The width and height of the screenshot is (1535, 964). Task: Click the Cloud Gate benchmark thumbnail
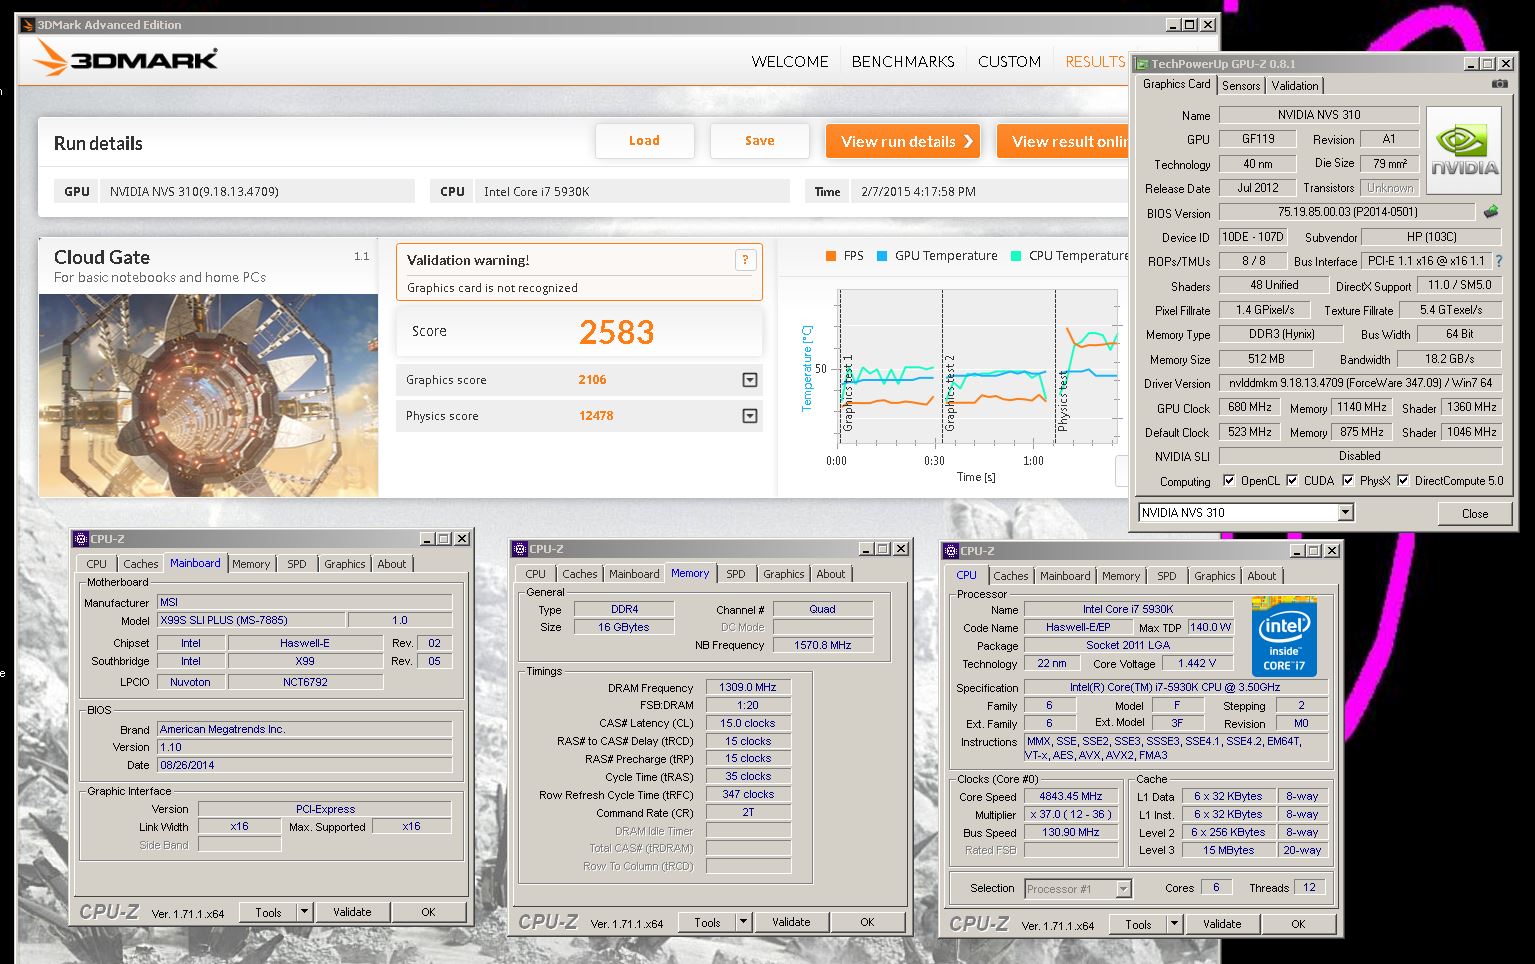pyautogui.click(x=208, y=395)
